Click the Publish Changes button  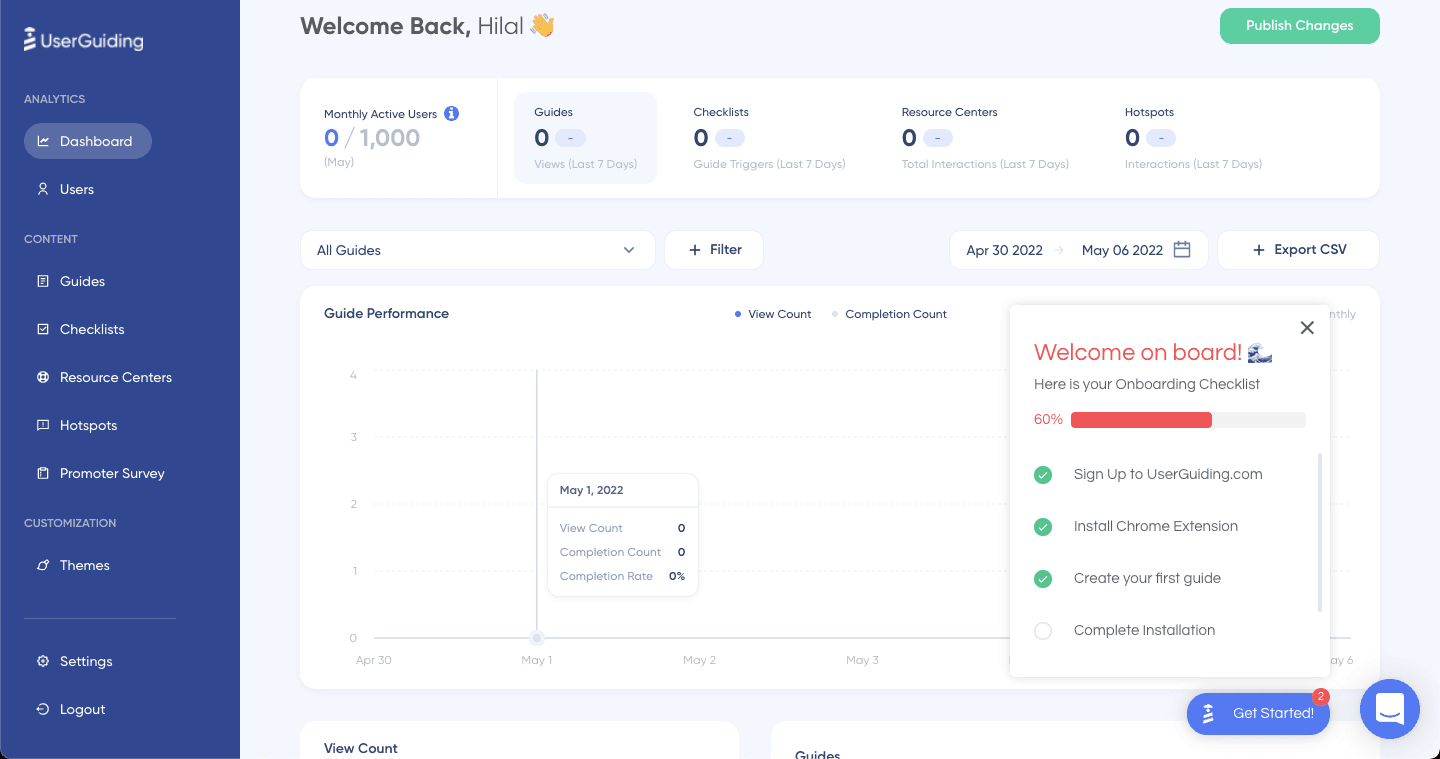[x=1300, y=26]
